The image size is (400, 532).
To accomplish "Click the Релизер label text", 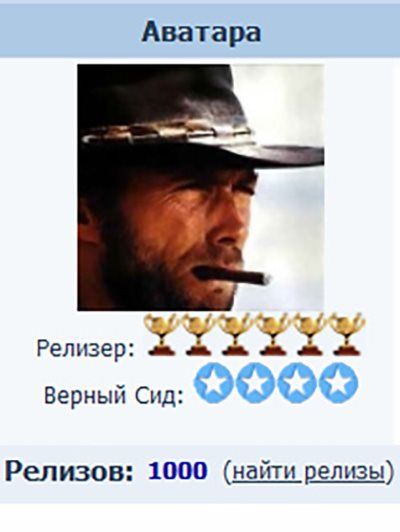I will 85,349.
